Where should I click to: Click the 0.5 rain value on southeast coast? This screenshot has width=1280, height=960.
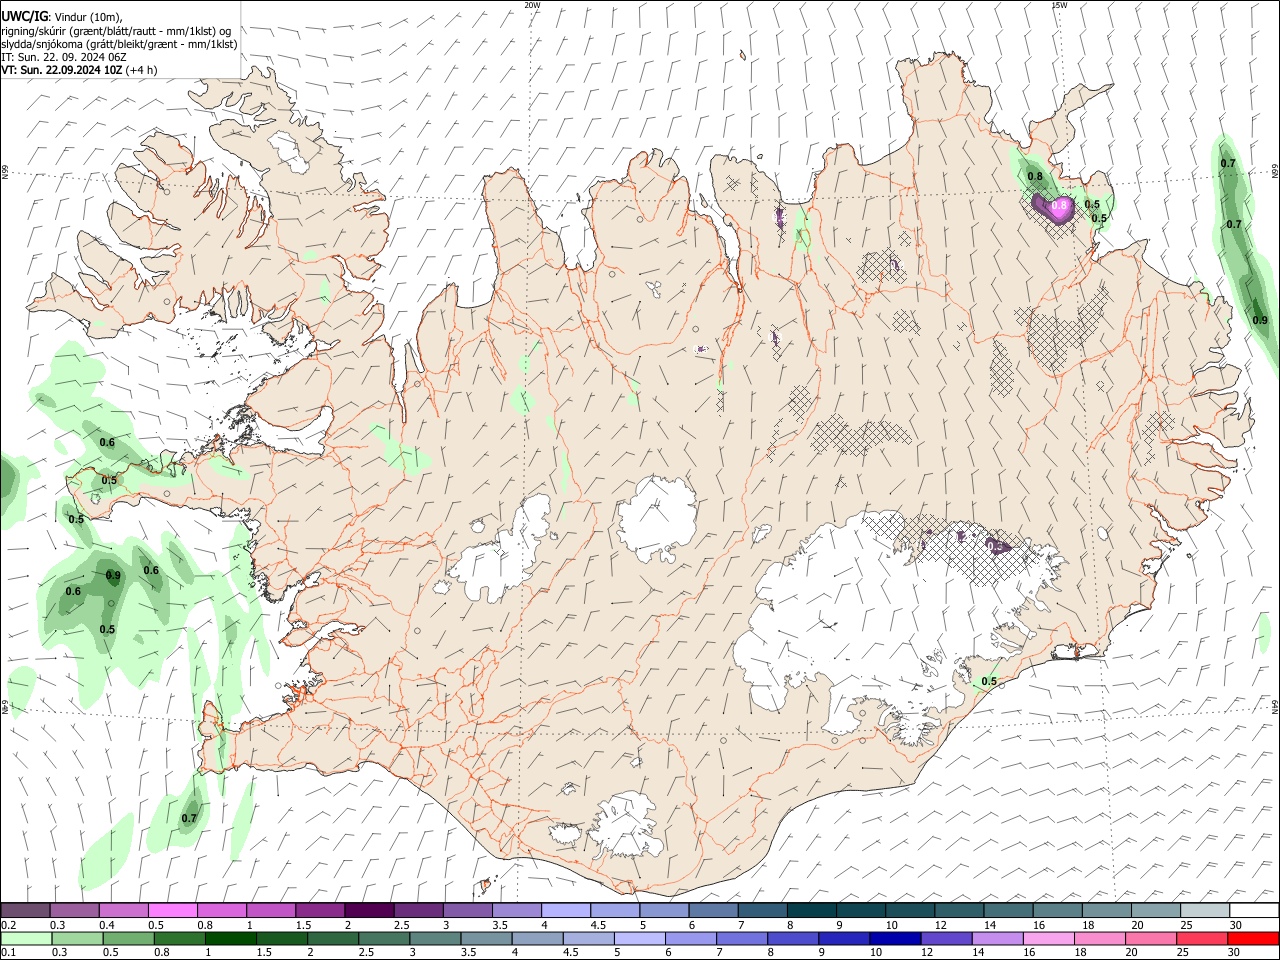pos(989,681)
